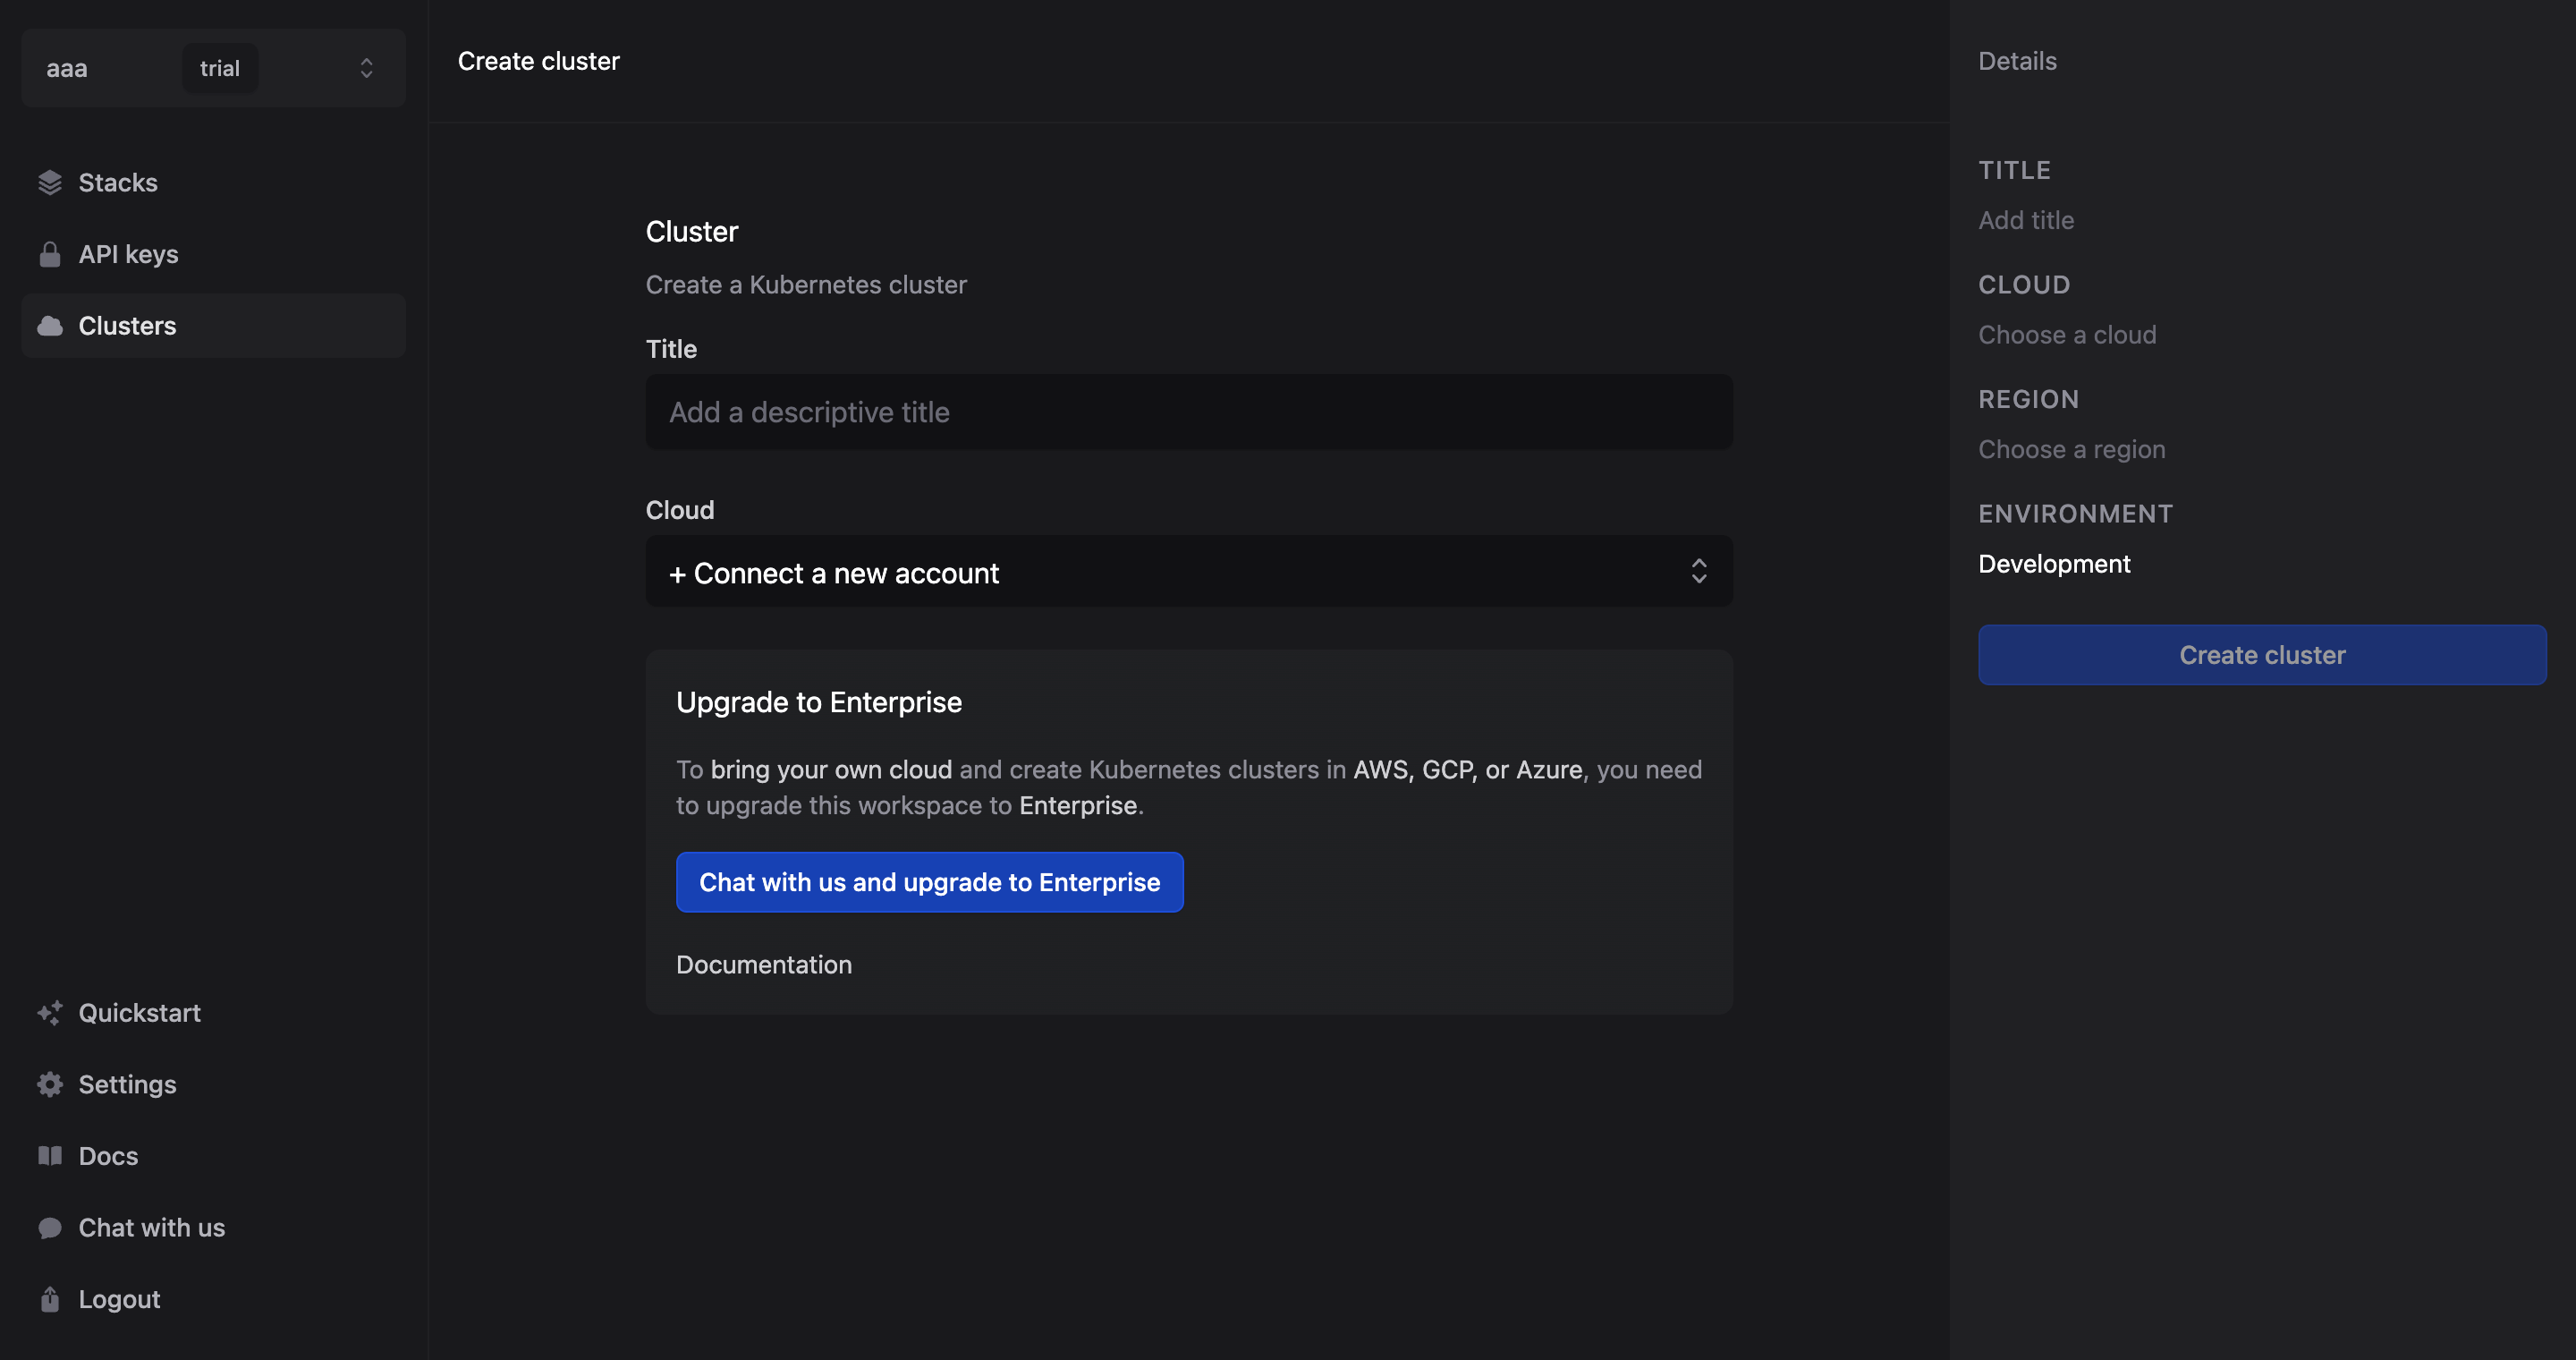
Task: Select the Stacks icon in sidebar
Action: (50, 182)
